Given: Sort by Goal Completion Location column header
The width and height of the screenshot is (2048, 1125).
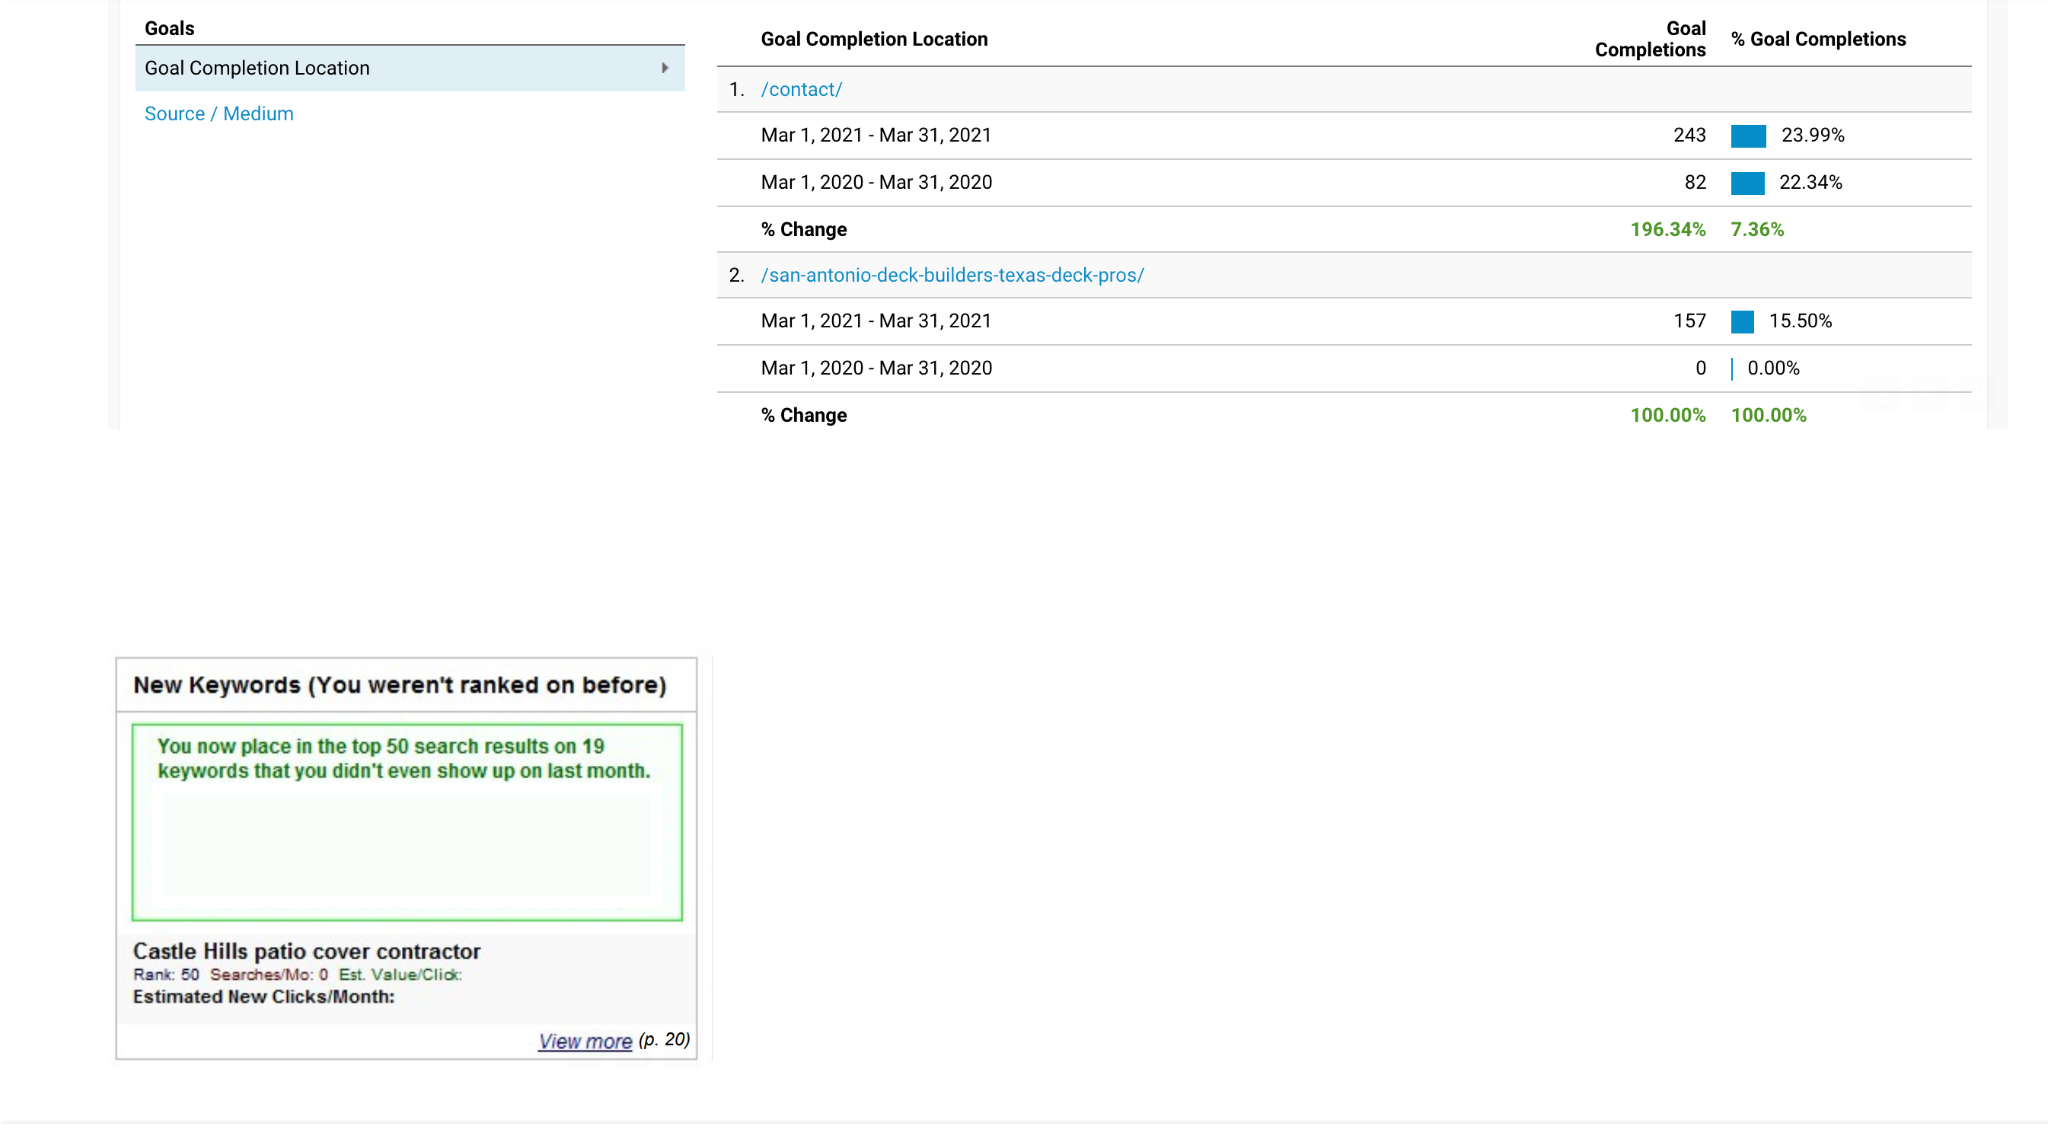Looking at the screenshot, I should pyautogui.click(x=874, y=39).
